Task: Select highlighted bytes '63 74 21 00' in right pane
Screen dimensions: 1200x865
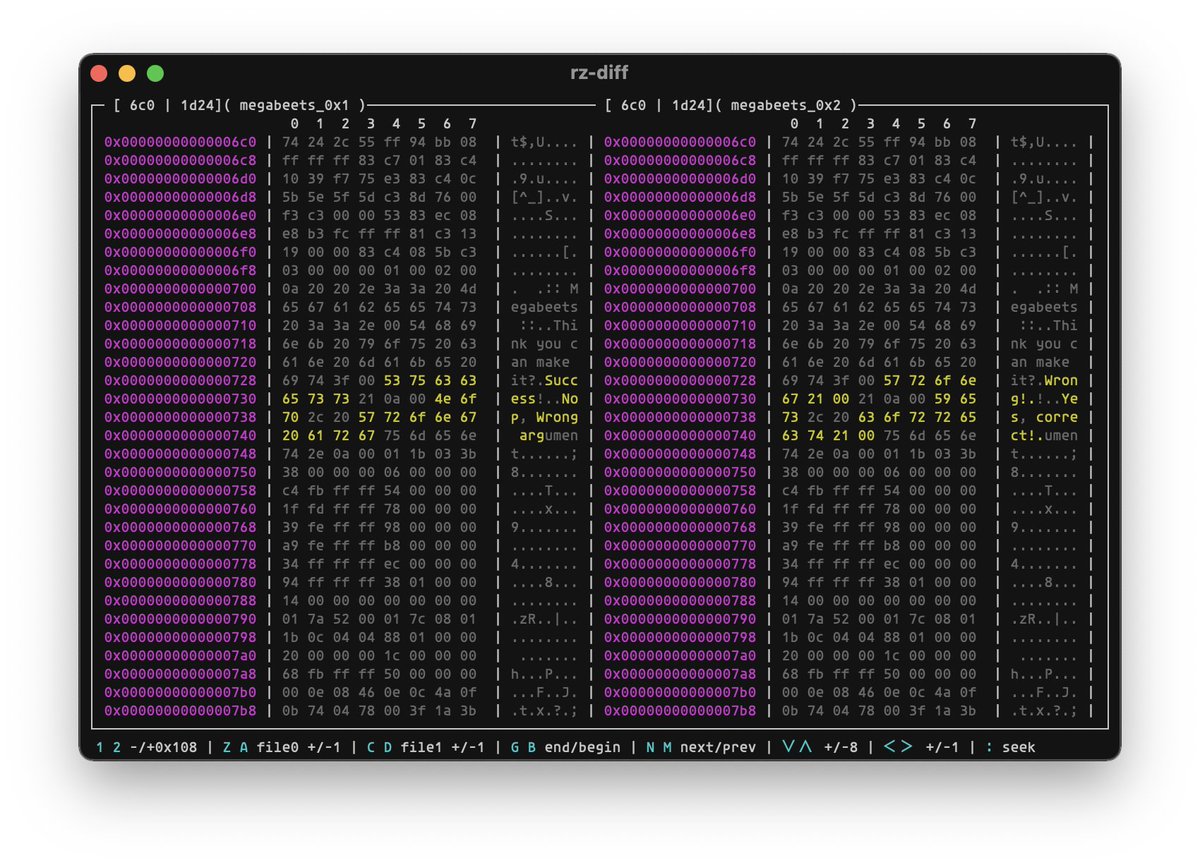Action: 828,436
